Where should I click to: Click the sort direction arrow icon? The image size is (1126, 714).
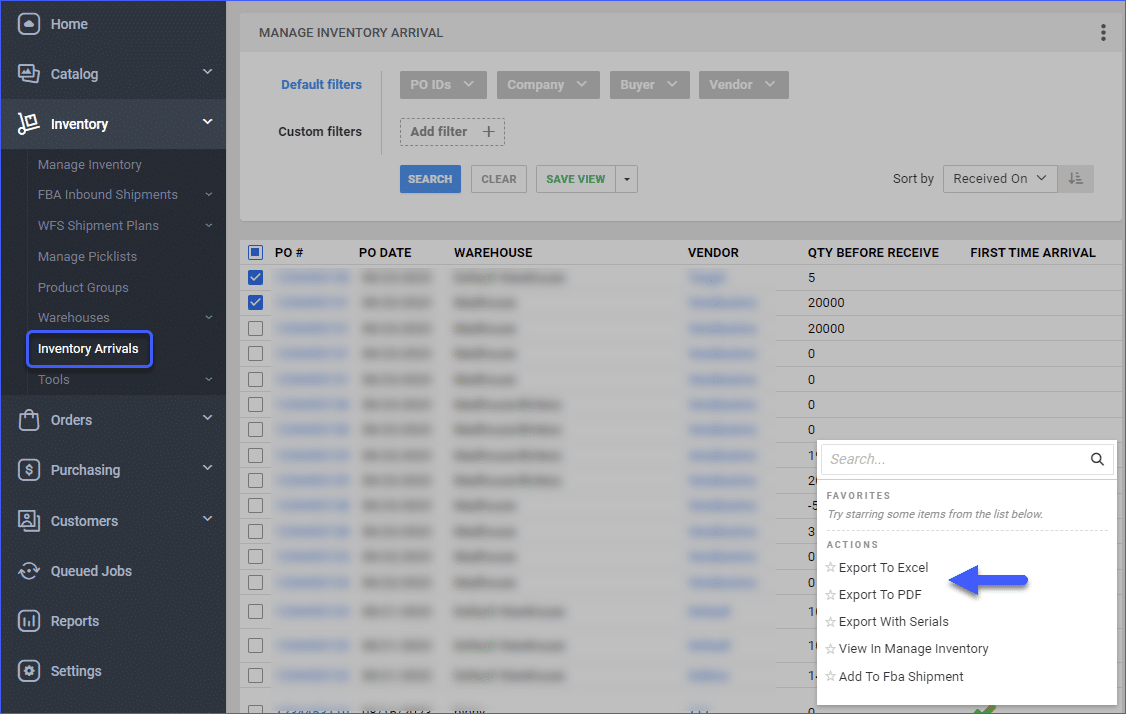[x=1076, y=178]
